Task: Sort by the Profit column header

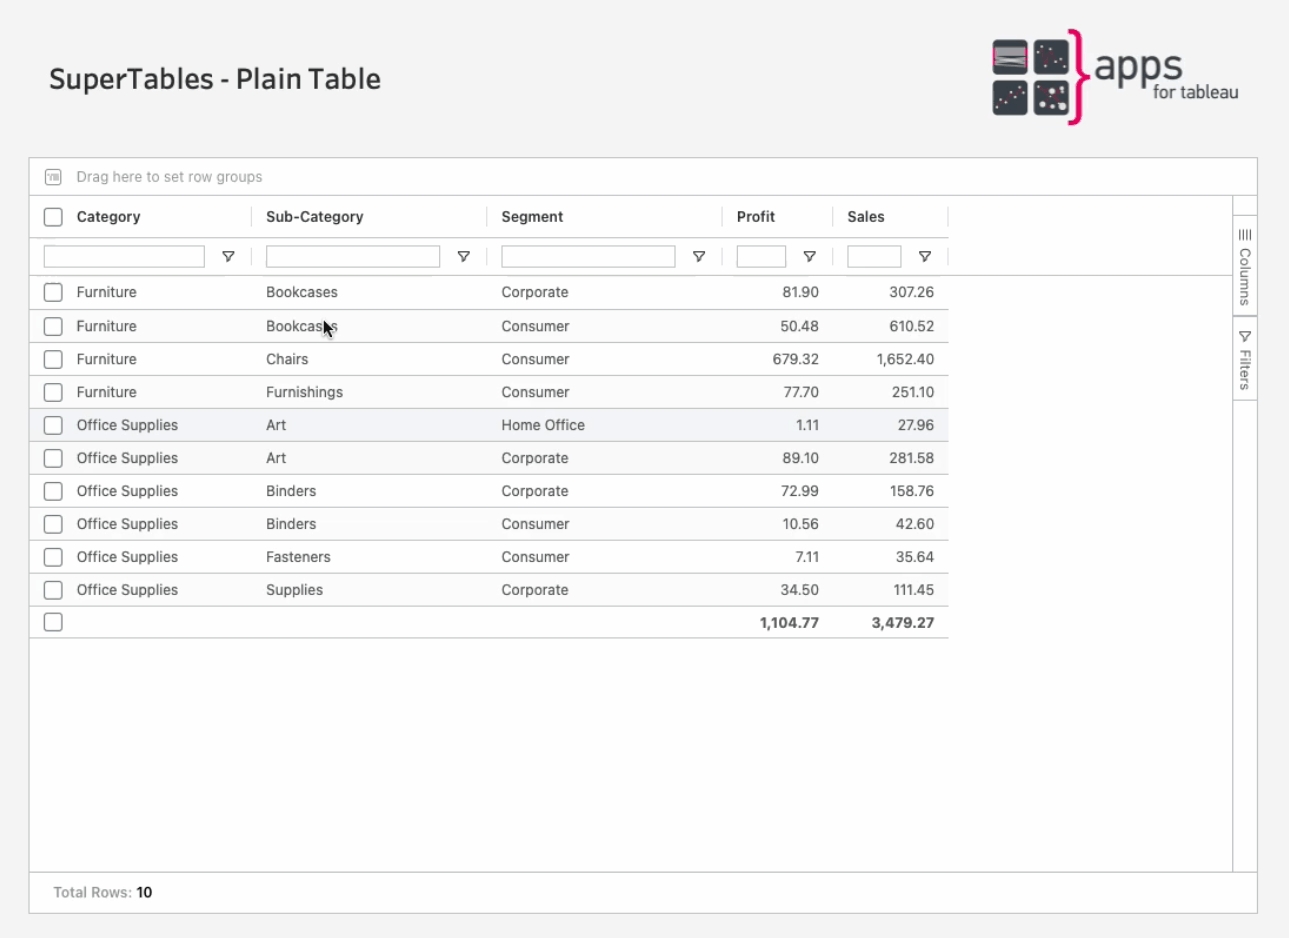Action: [x=756, y=217]
